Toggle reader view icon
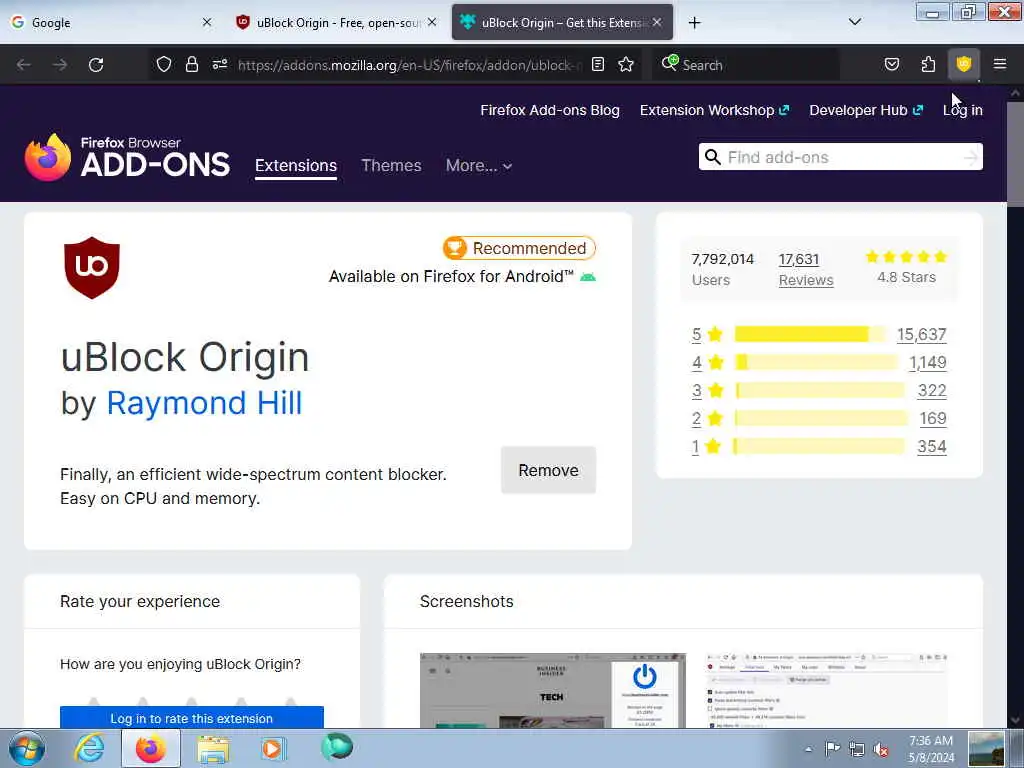Viewport: 1024px width, 768px height. point(598,64)
